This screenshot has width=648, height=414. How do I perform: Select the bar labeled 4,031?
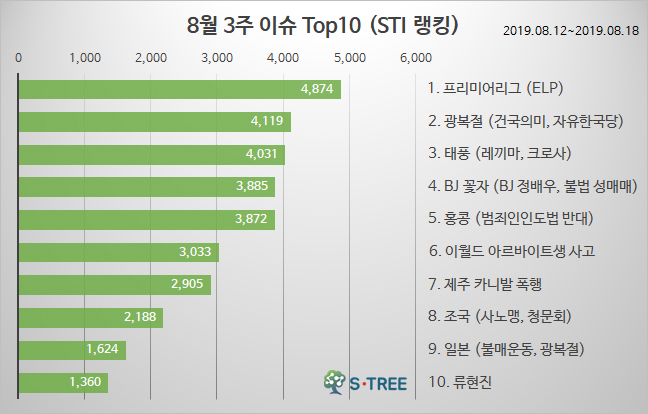(x=152, y=155)
